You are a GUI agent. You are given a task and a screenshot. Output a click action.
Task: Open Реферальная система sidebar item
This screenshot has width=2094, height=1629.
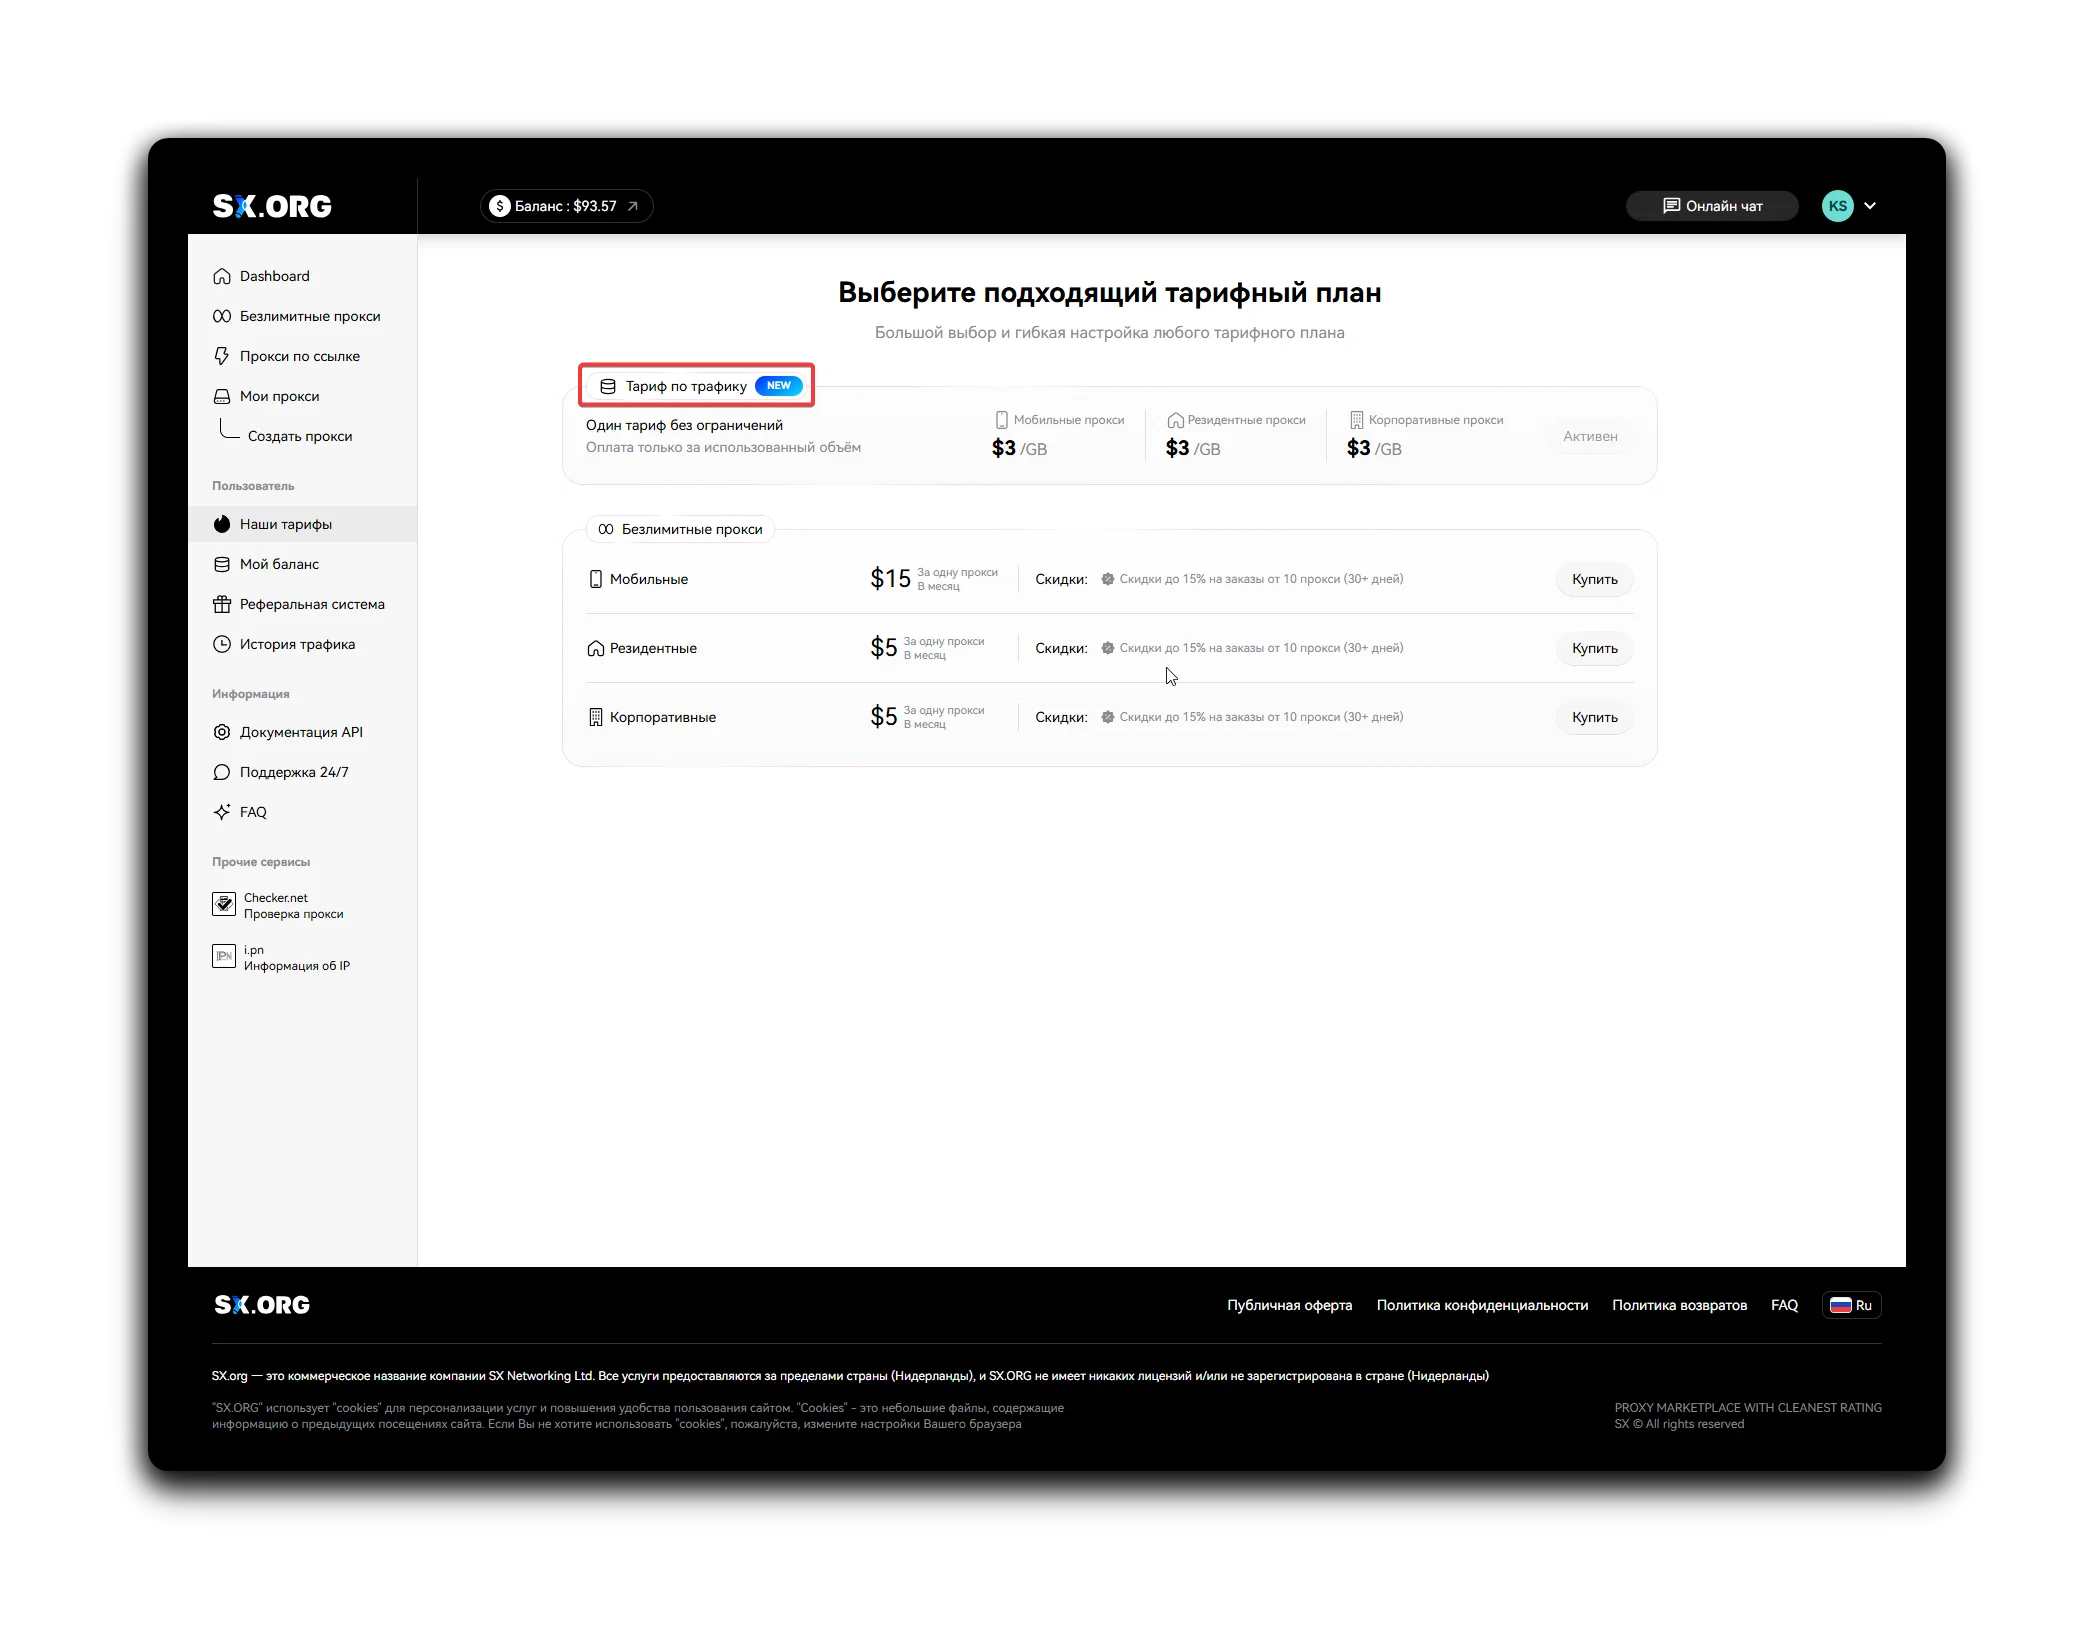(302, 604)
